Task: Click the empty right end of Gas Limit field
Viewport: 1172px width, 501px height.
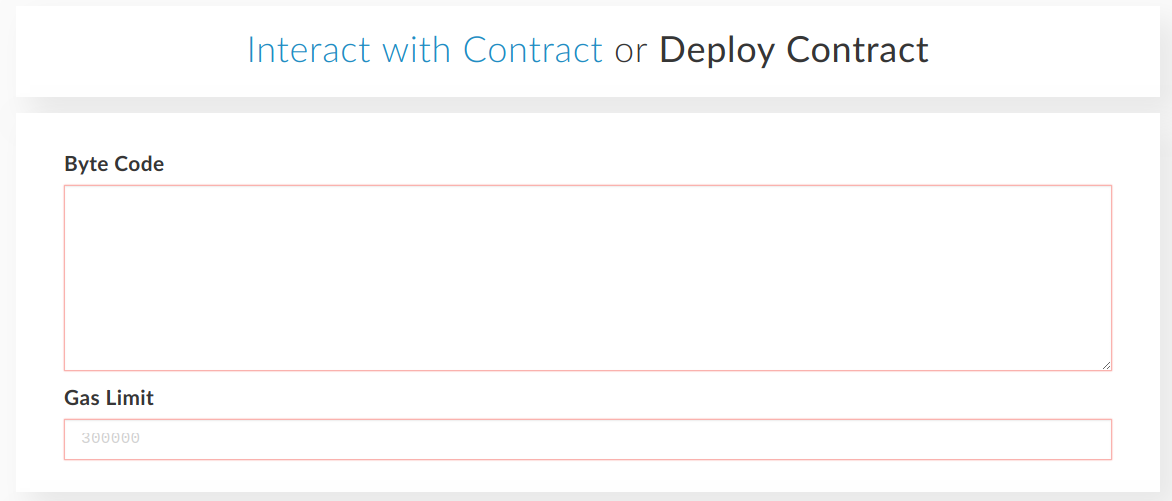Action: [1046, 439]
